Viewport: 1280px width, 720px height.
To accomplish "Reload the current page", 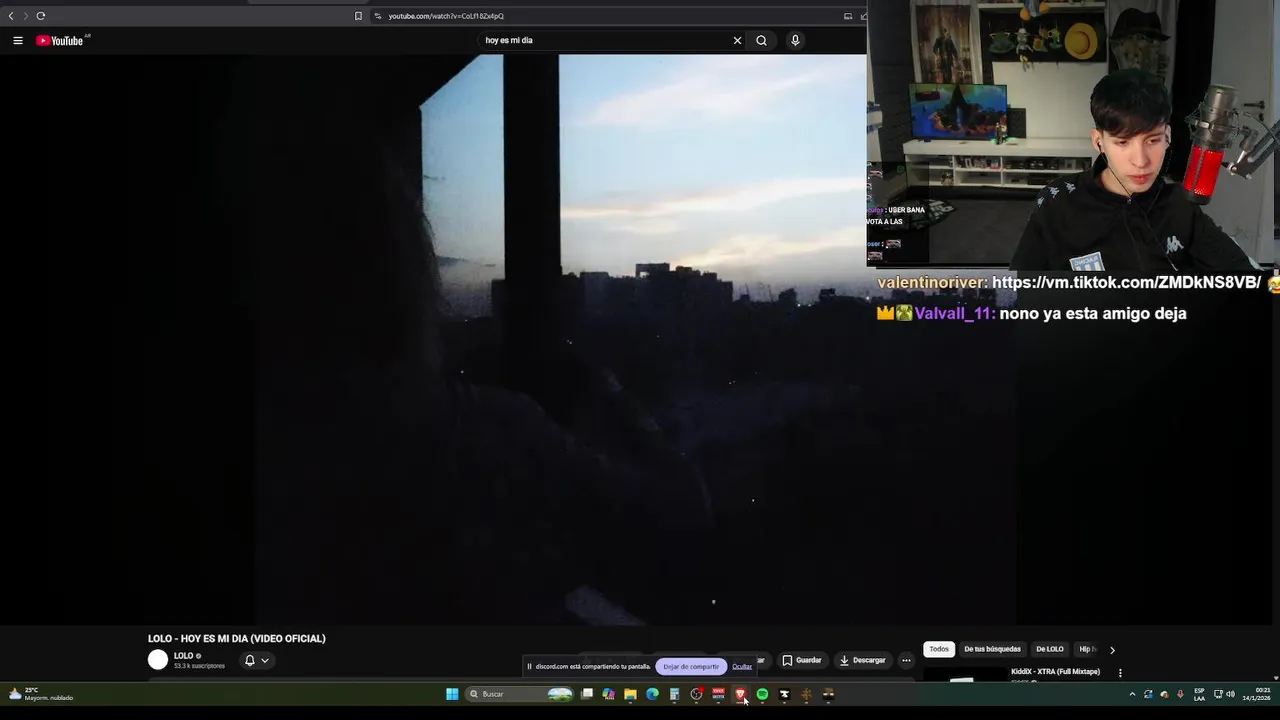I will point(40,16).
